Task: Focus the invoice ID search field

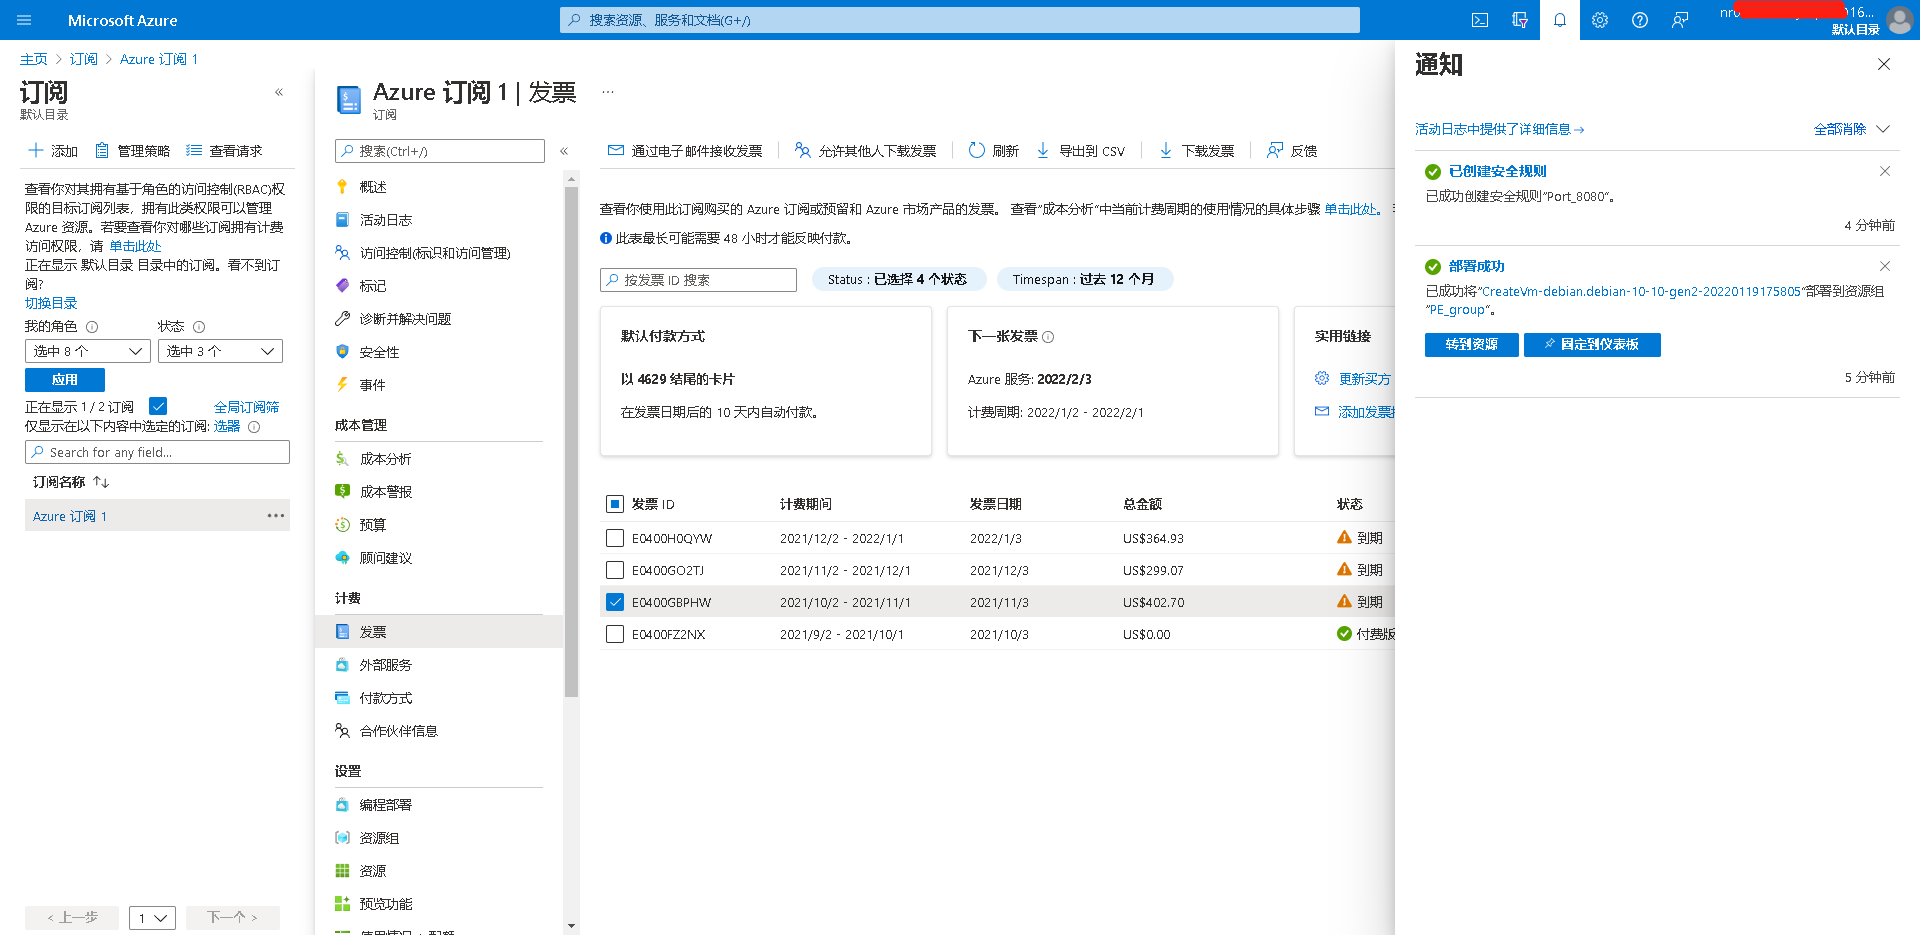Action: tap(698, 280)
